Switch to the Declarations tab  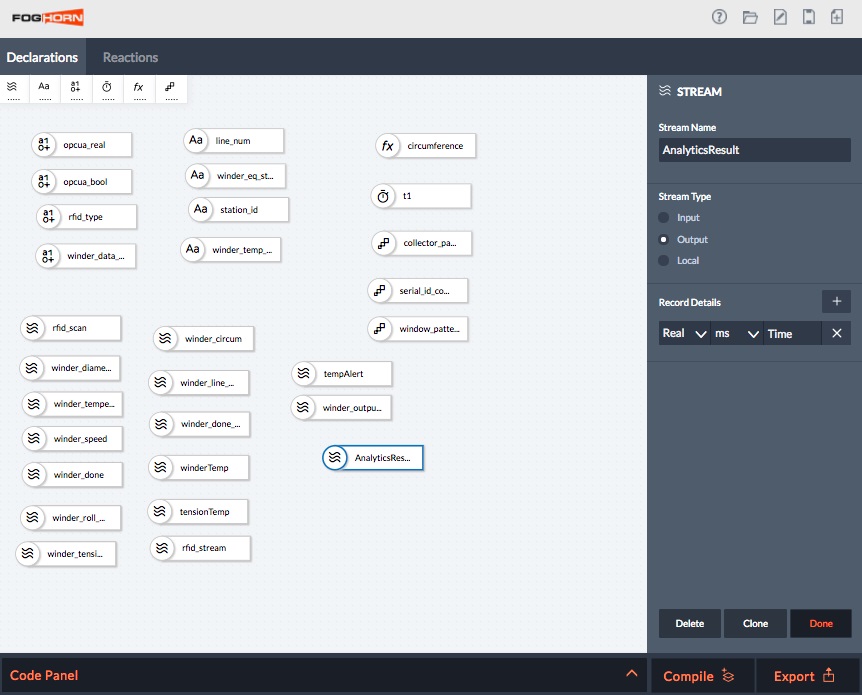42,57
